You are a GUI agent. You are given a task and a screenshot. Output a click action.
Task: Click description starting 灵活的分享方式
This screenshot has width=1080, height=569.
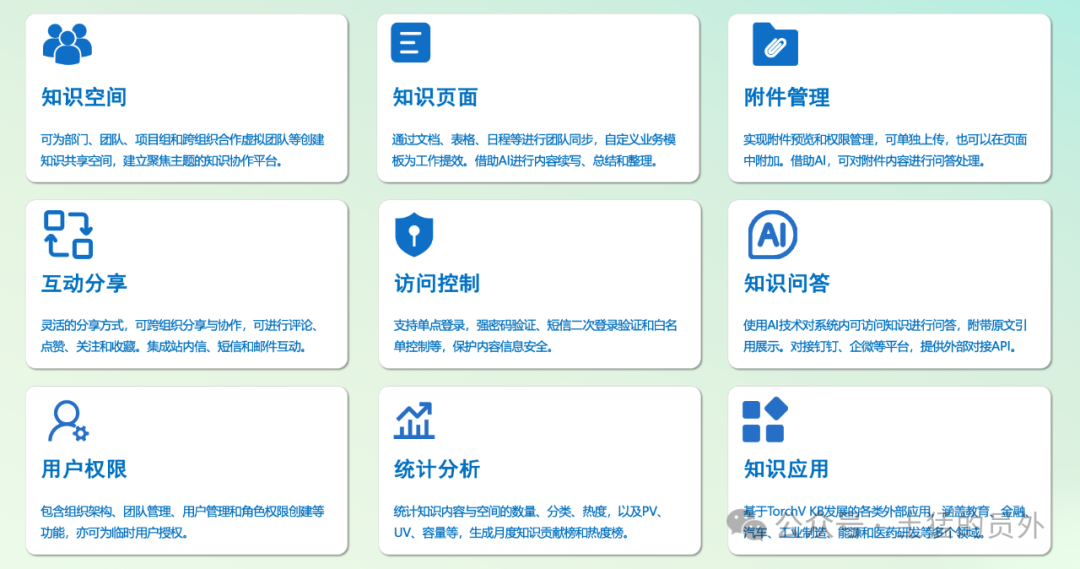179,335
